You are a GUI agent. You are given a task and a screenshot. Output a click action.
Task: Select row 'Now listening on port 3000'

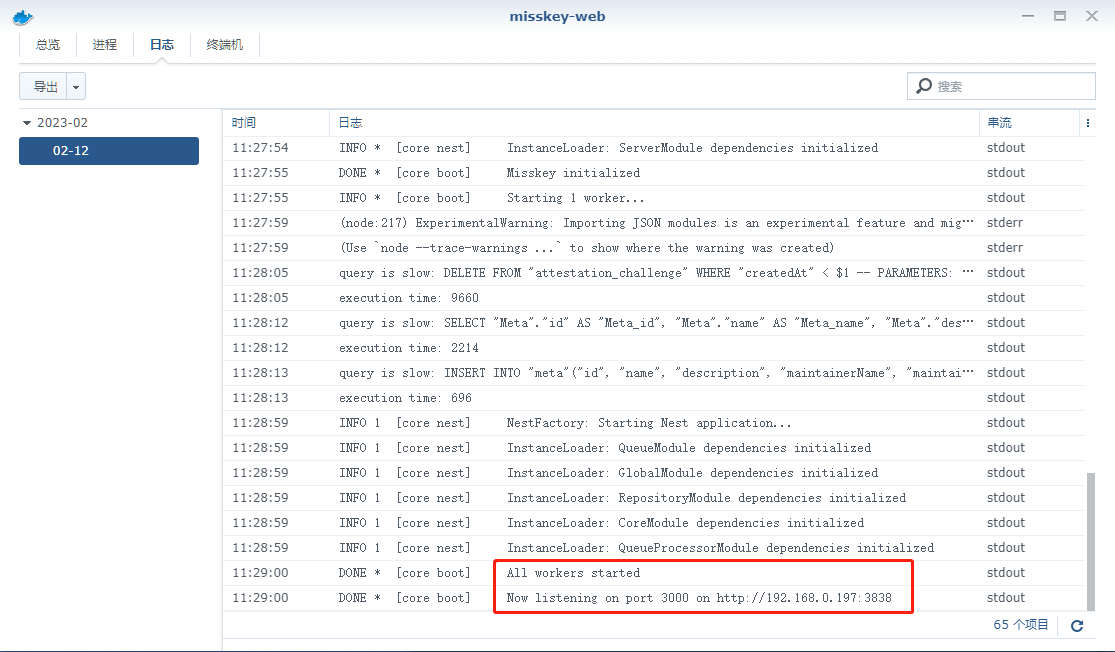654,598
